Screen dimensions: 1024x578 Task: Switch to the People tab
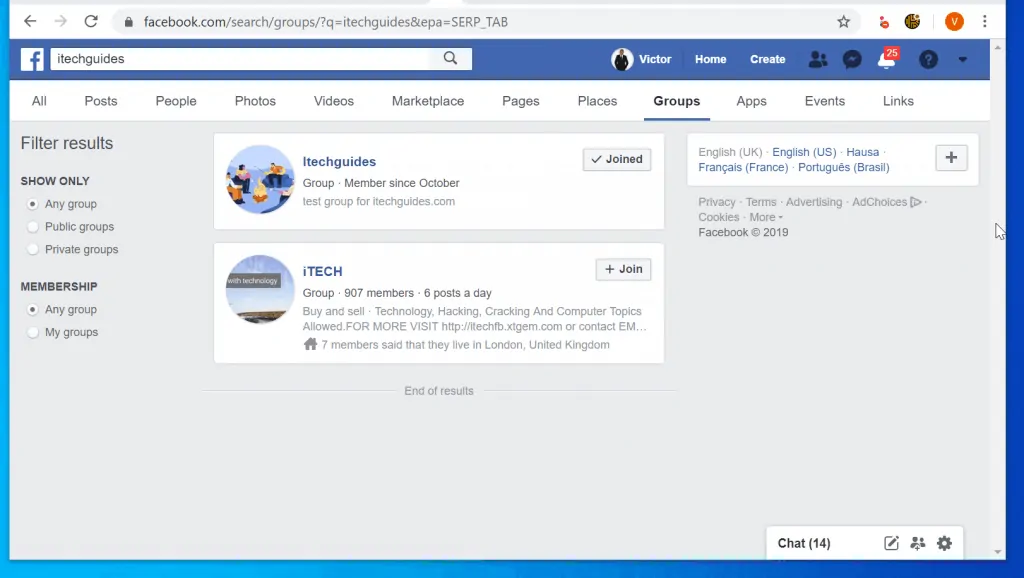pos(176,101)
